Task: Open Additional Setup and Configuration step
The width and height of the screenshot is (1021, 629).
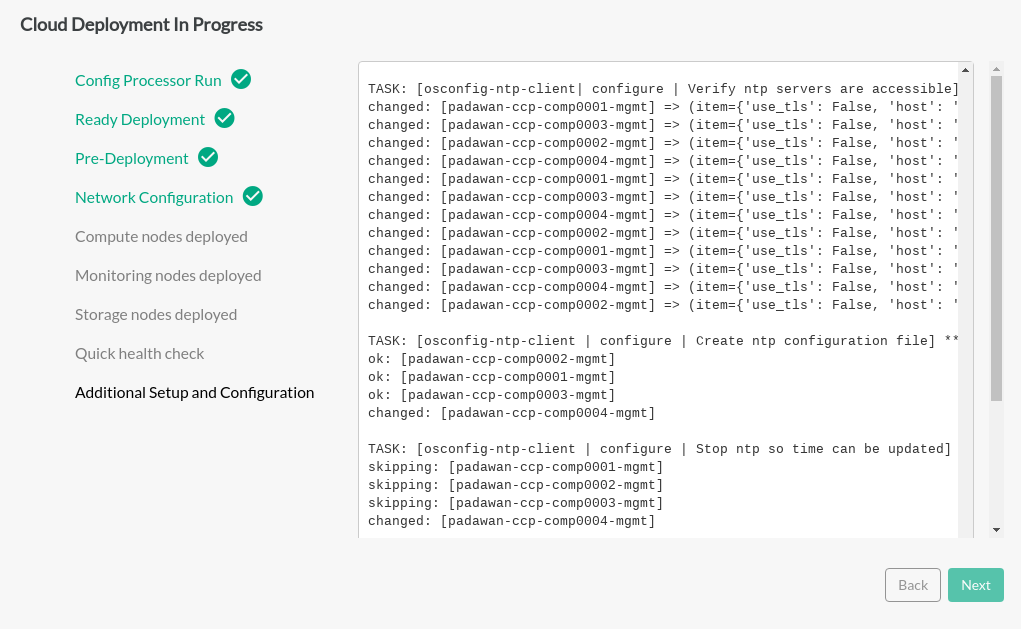Action: click(x=194, y=393)
